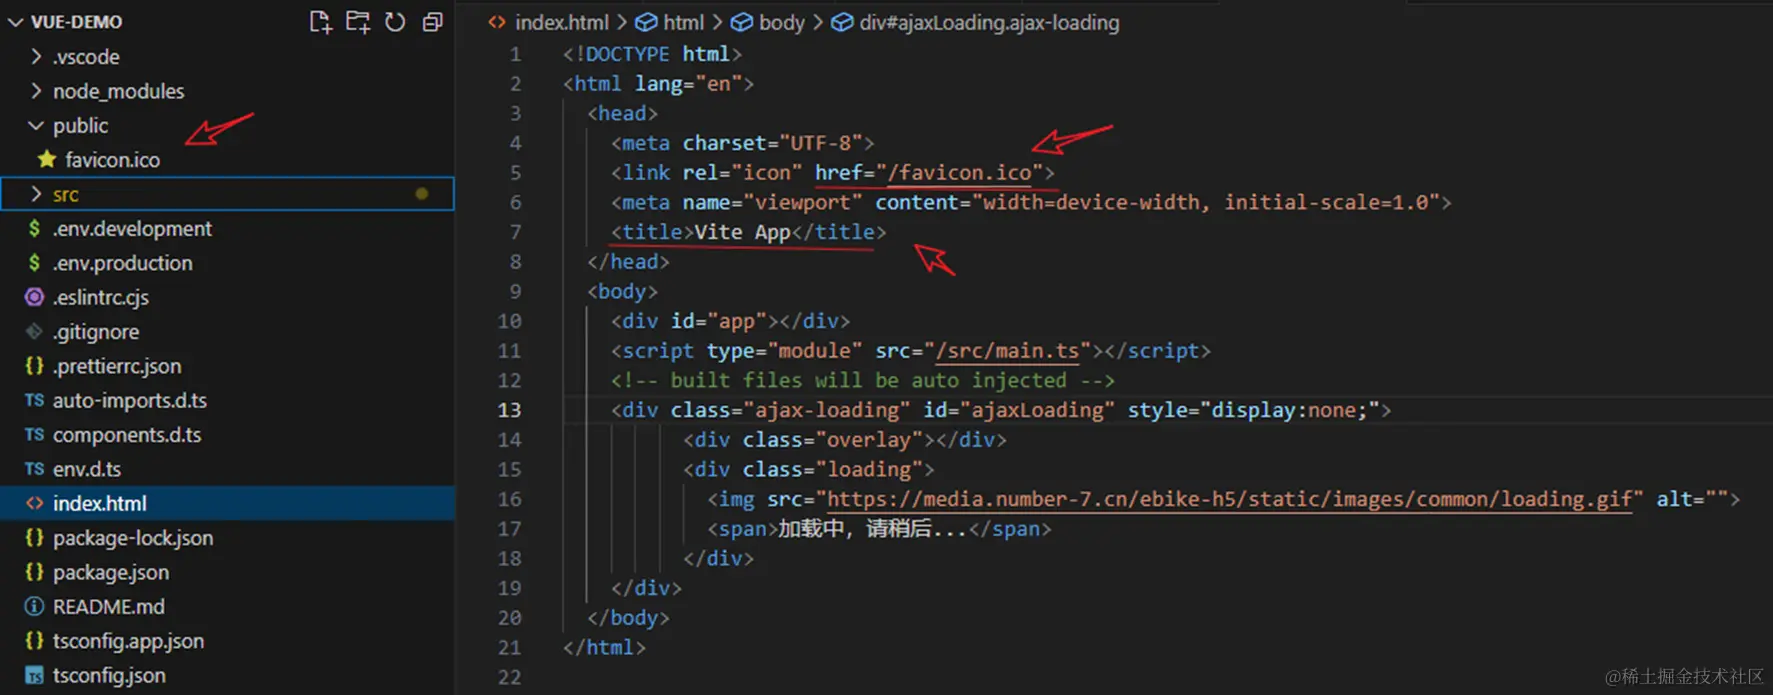Follow the /favicon.ico href link
This screenshot has width=1773, height=695.
959,173
